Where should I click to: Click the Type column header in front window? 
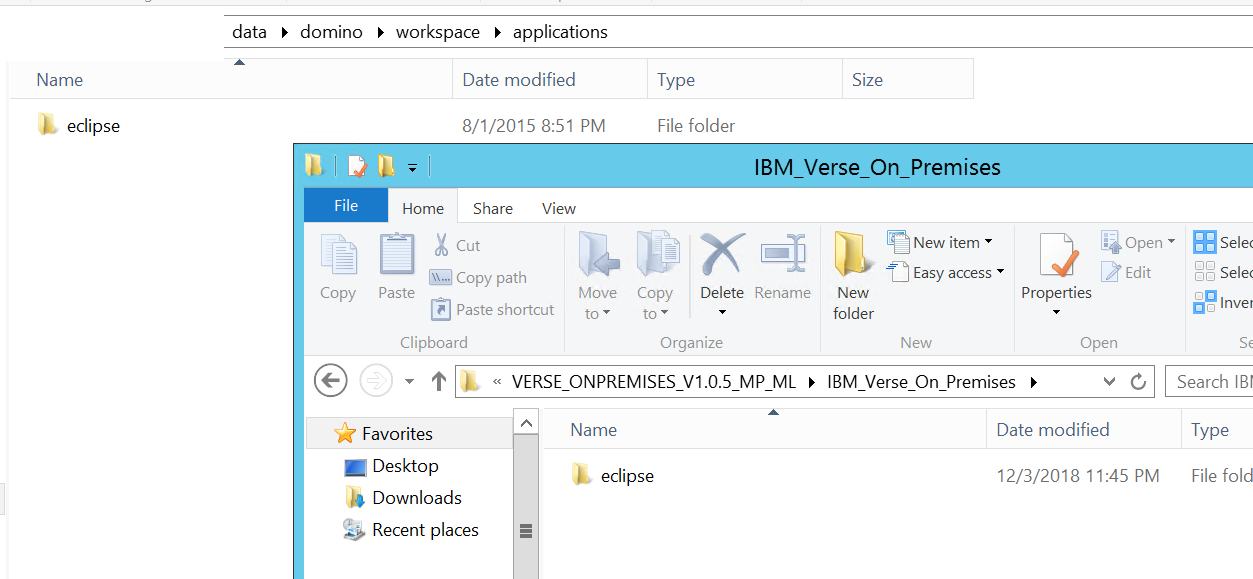click(x=1217, y=430)
